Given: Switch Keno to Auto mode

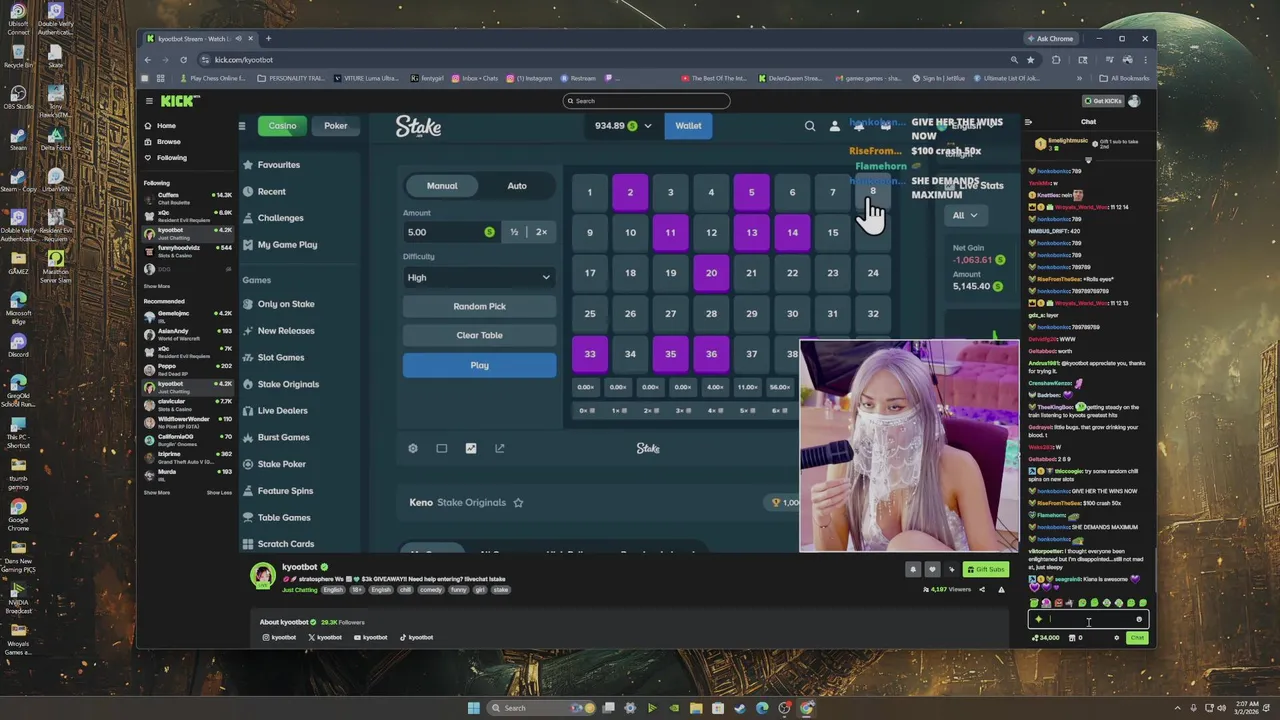Looking at the screenshot, I should (517, 186).
